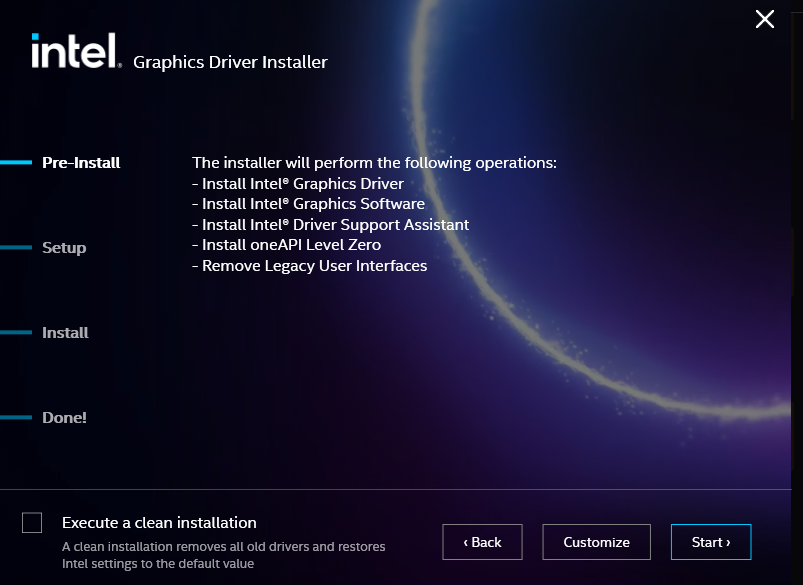The width and height of the screenshot is (803, 585).
Task: Click 'Install Intel Graphics Software' line
Action: point(308,204)
